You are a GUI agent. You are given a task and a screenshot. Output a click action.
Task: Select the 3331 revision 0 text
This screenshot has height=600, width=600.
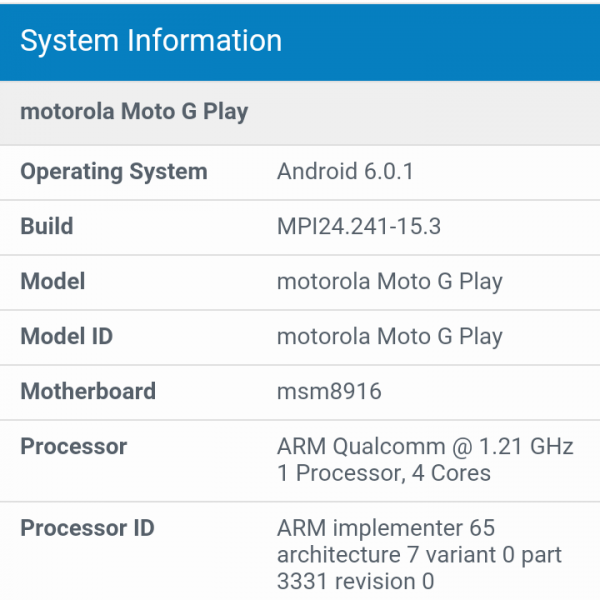pyautogui.click(x=355, y=581)
